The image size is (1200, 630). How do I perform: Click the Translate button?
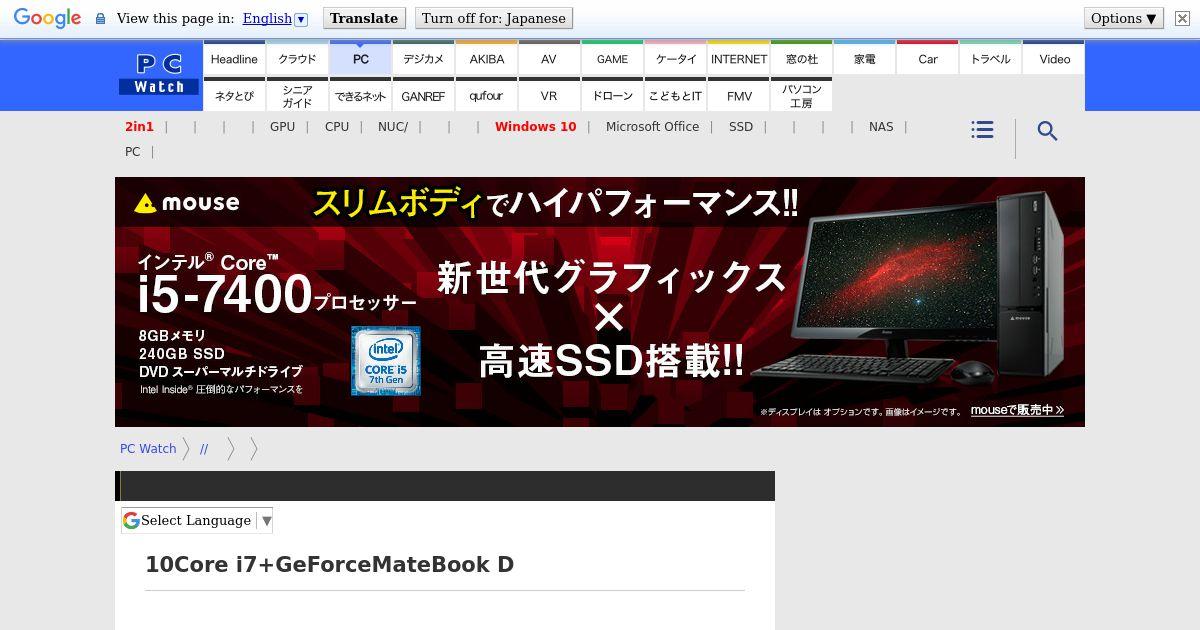tap(364, 18)
